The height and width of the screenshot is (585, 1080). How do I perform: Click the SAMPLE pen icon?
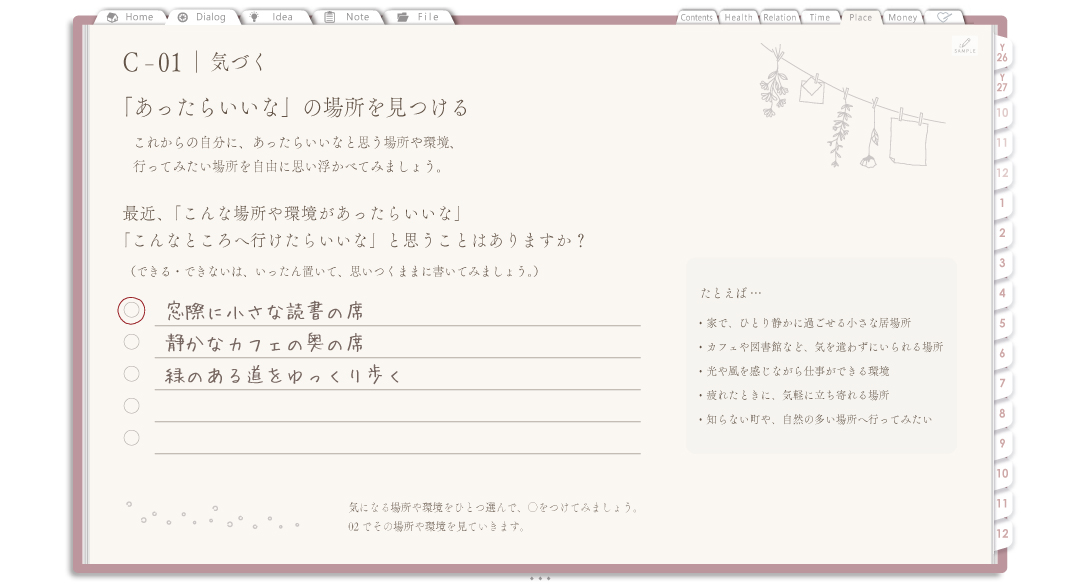point(965,45)
